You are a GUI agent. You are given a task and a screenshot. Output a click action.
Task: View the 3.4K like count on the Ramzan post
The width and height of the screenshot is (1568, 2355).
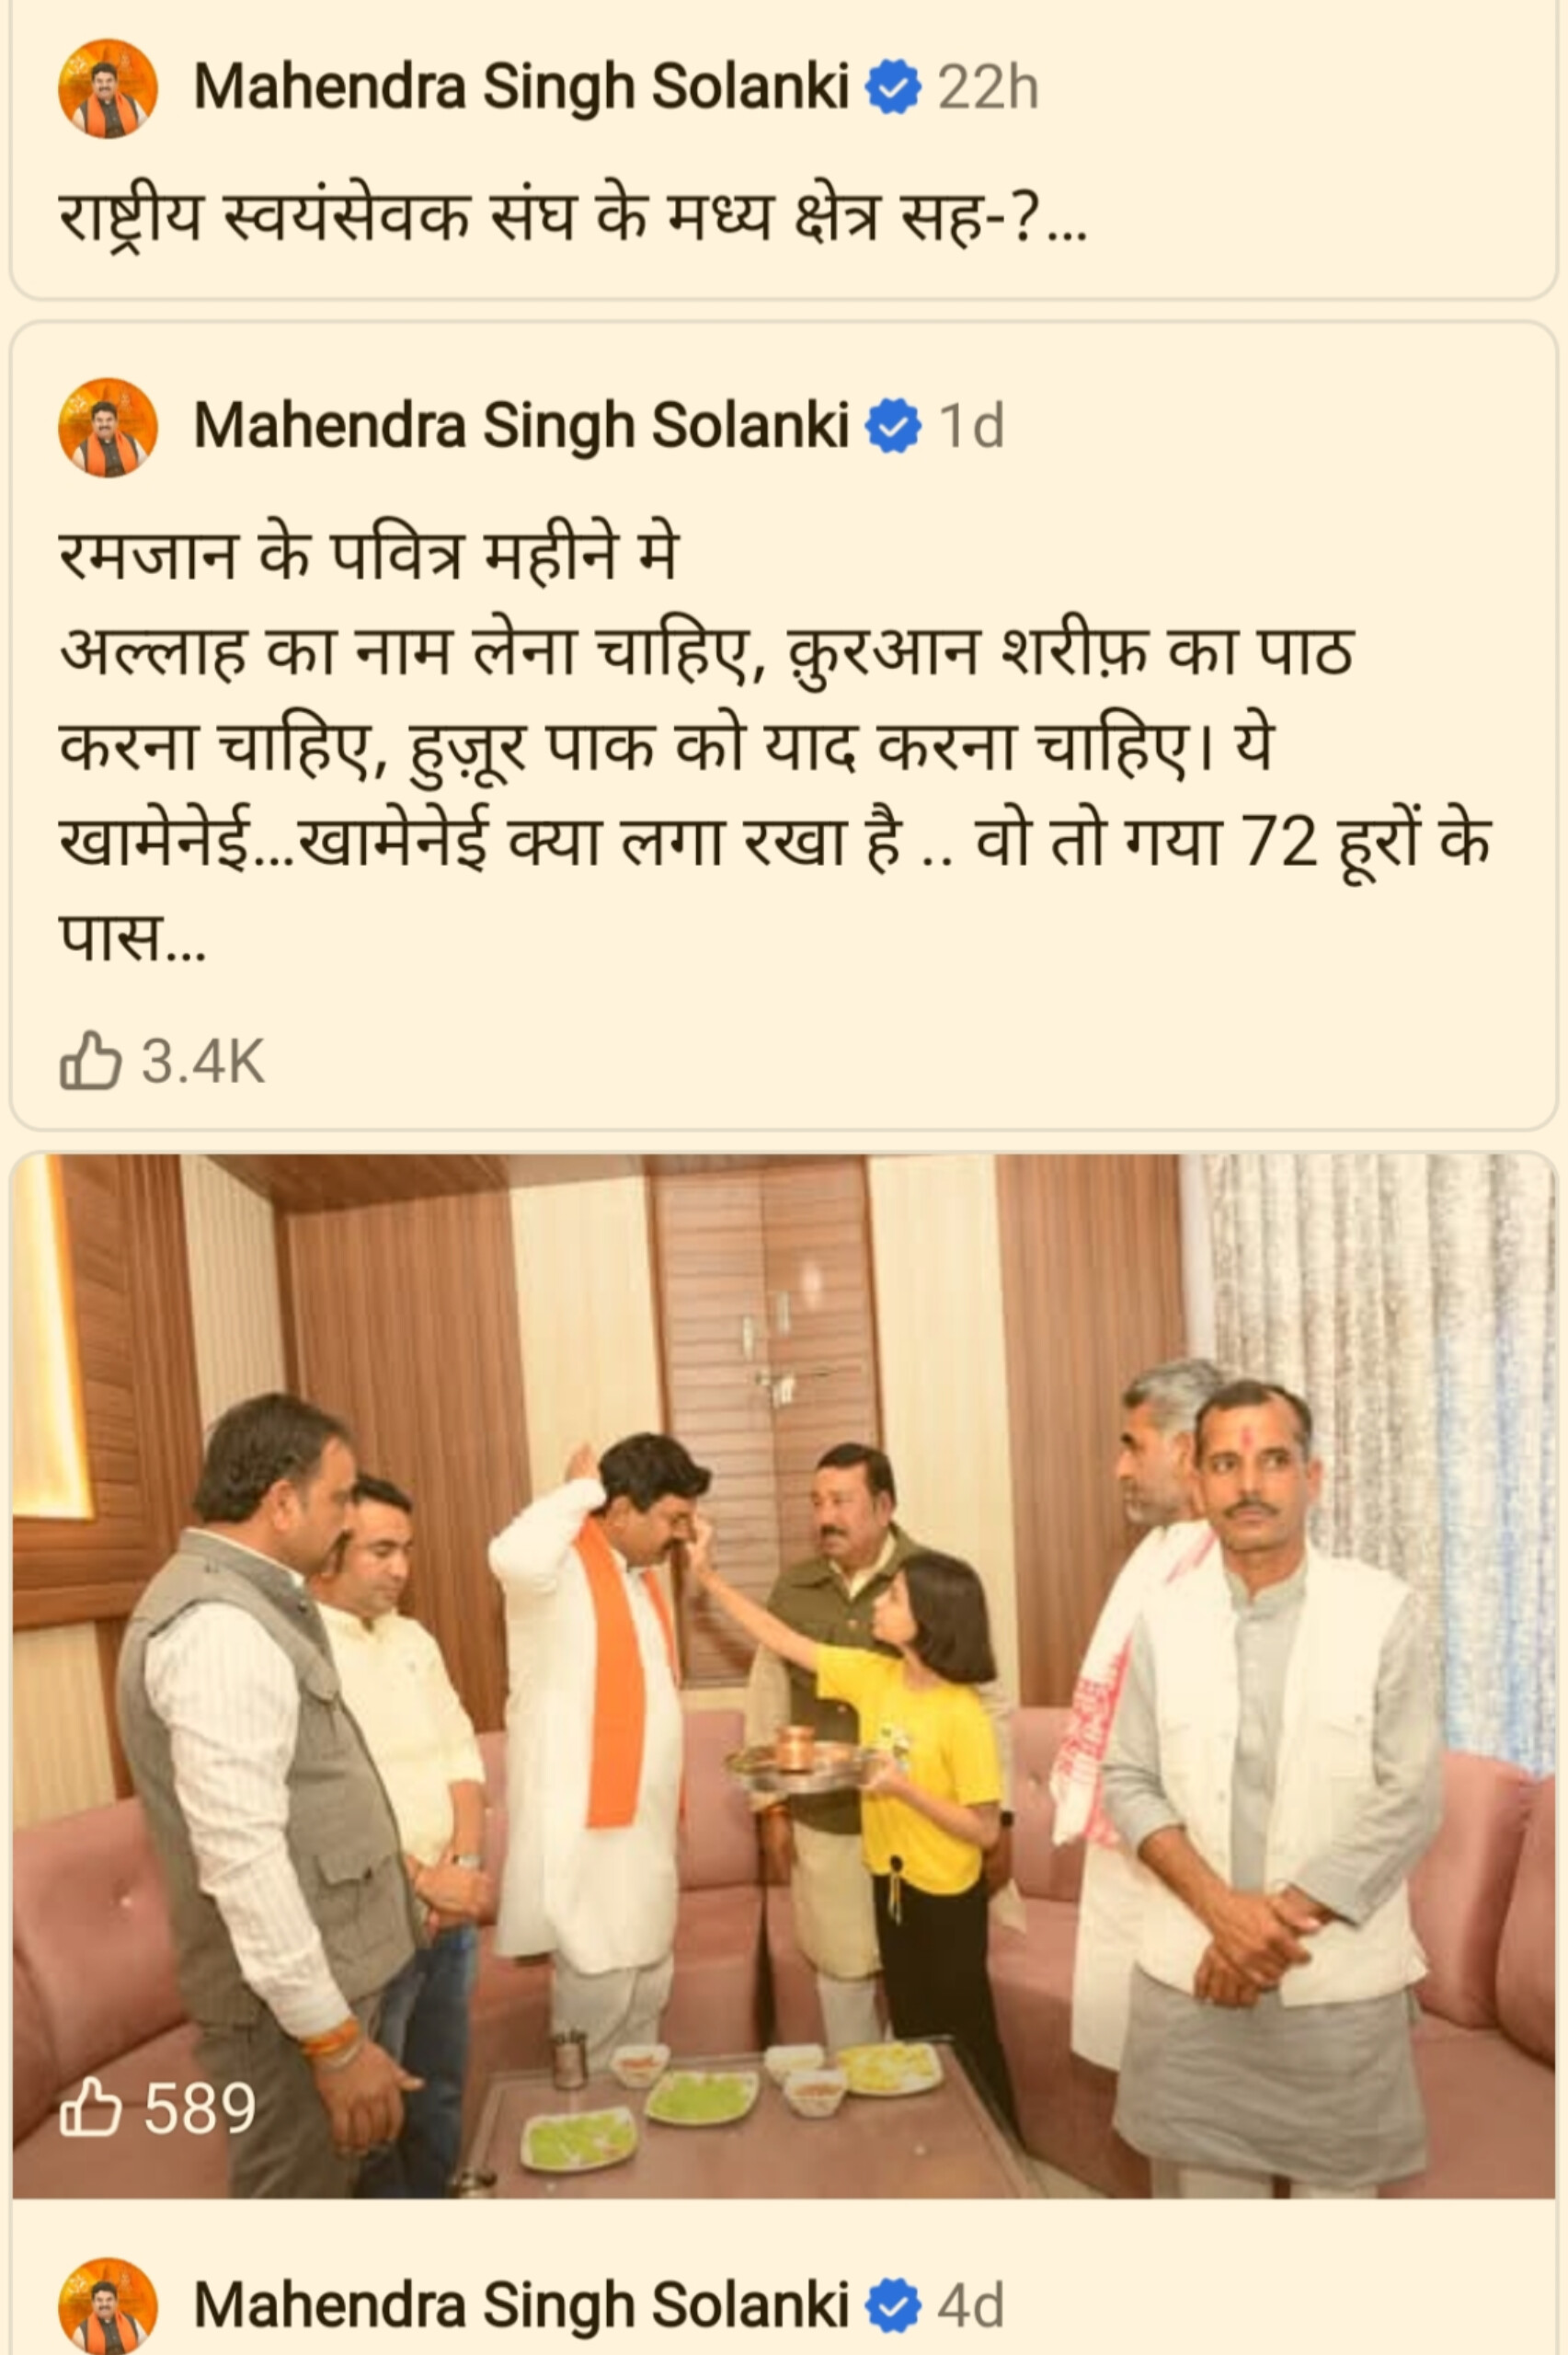pyautogui.click(x=203, y=1061)
